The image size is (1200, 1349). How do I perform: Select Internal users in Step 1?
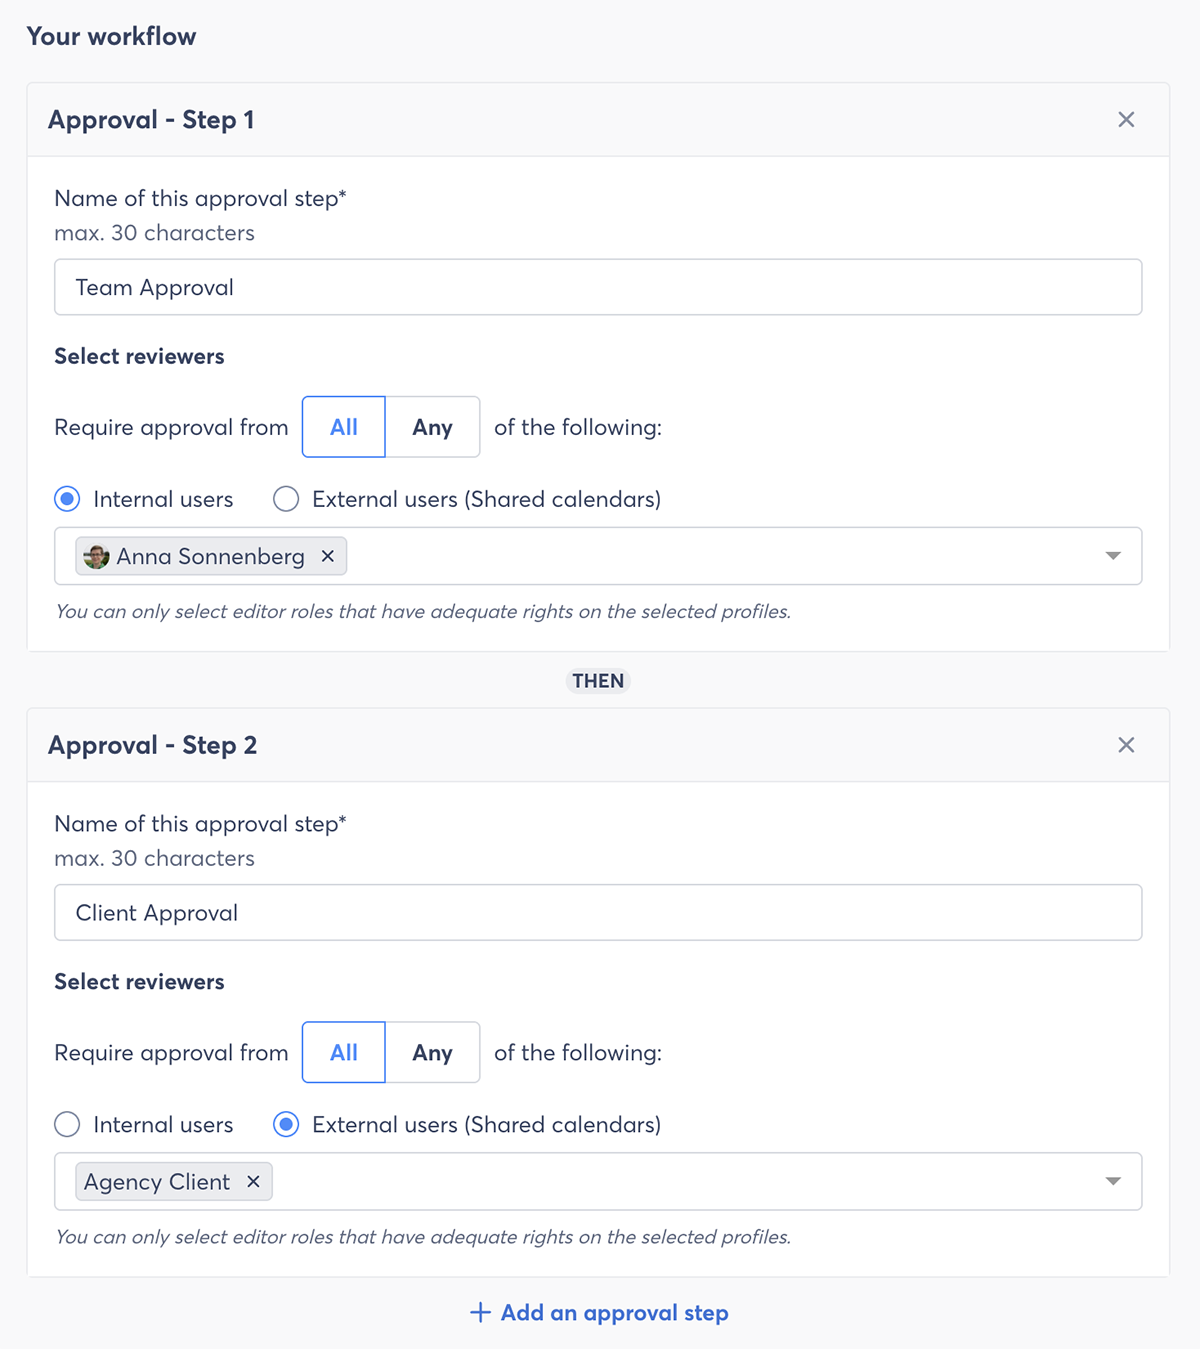(x=67, y=499)
